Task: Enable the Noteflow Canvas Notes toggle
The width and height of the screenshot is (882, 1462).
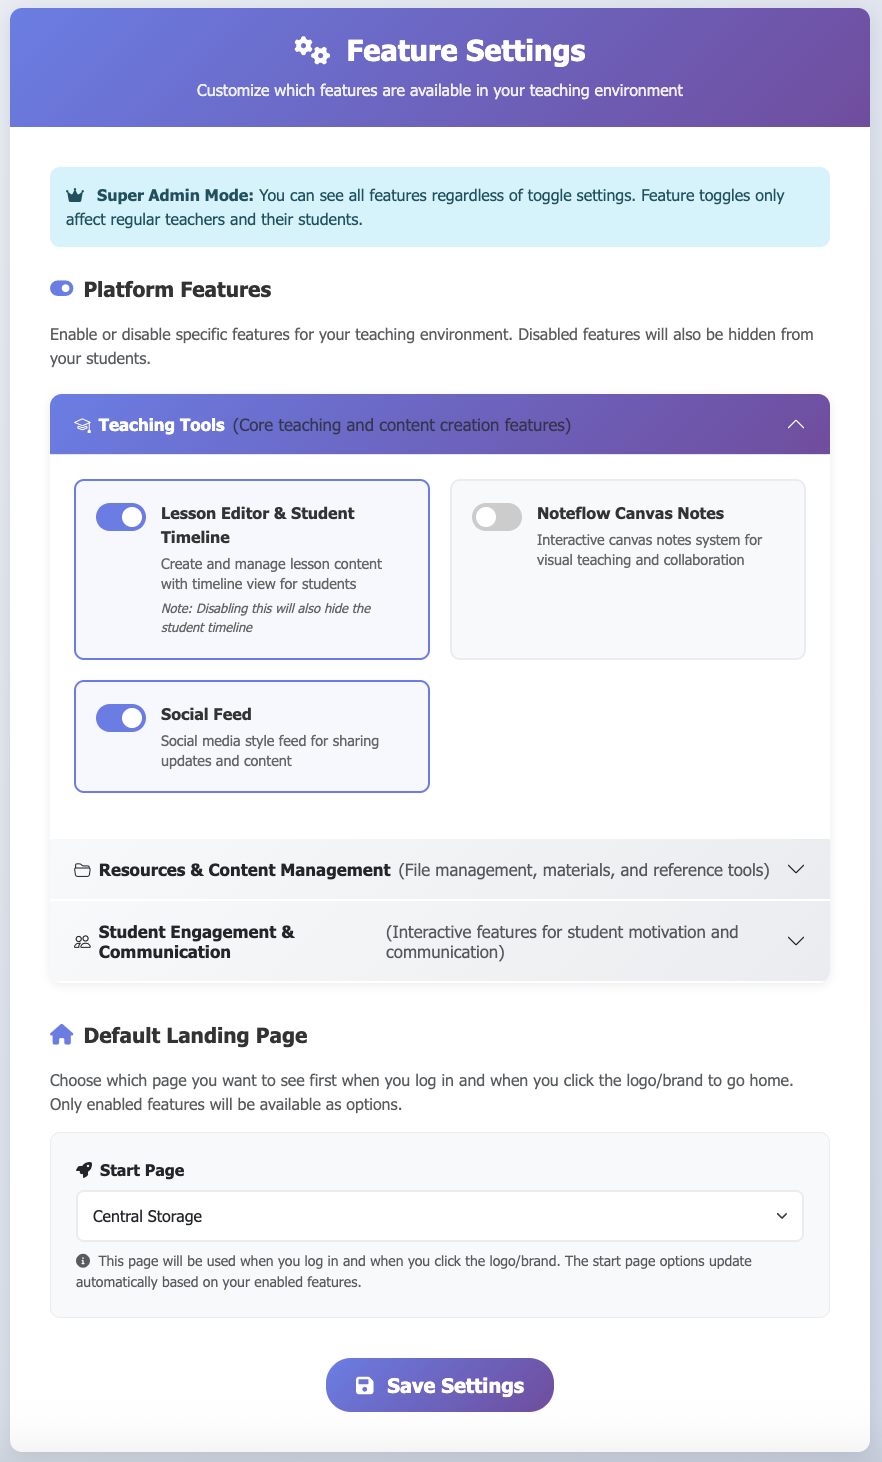Action: 497,517
